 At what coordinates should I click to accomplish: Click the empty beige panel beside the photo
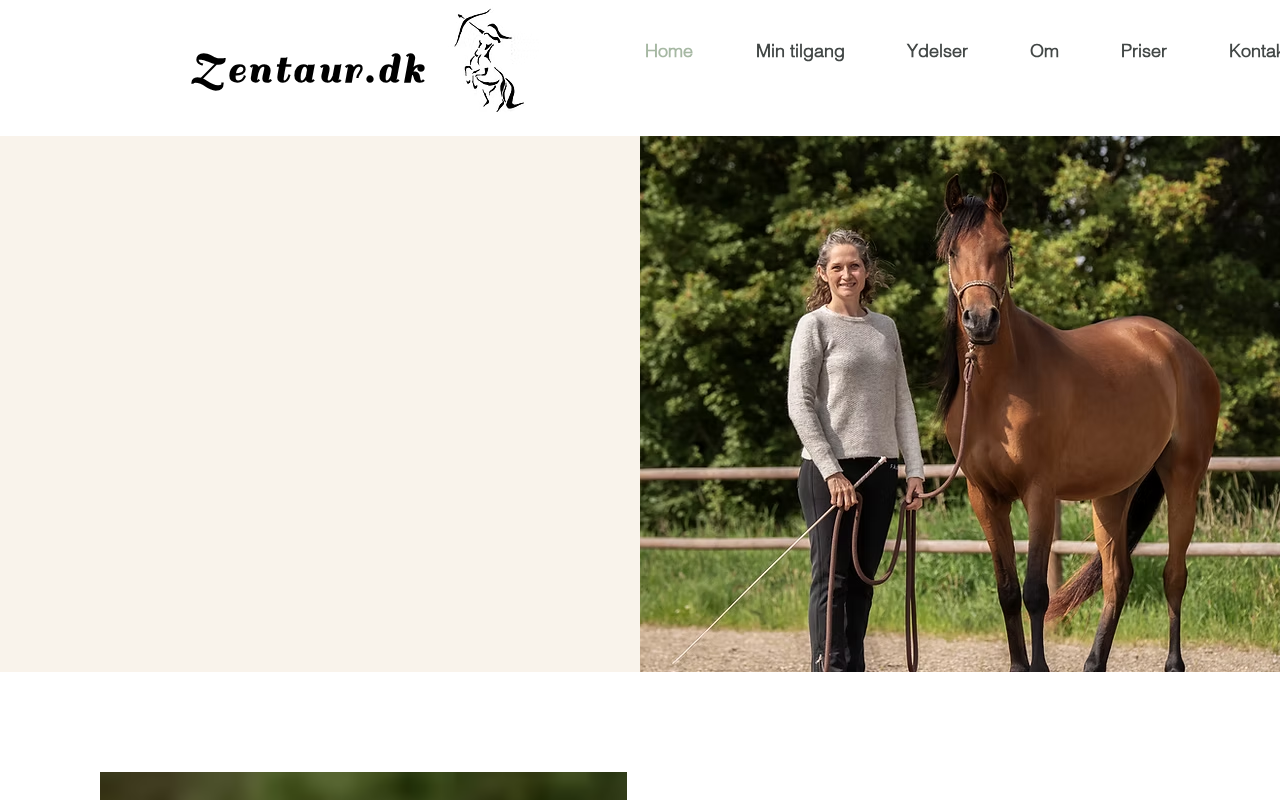(320, 404)
